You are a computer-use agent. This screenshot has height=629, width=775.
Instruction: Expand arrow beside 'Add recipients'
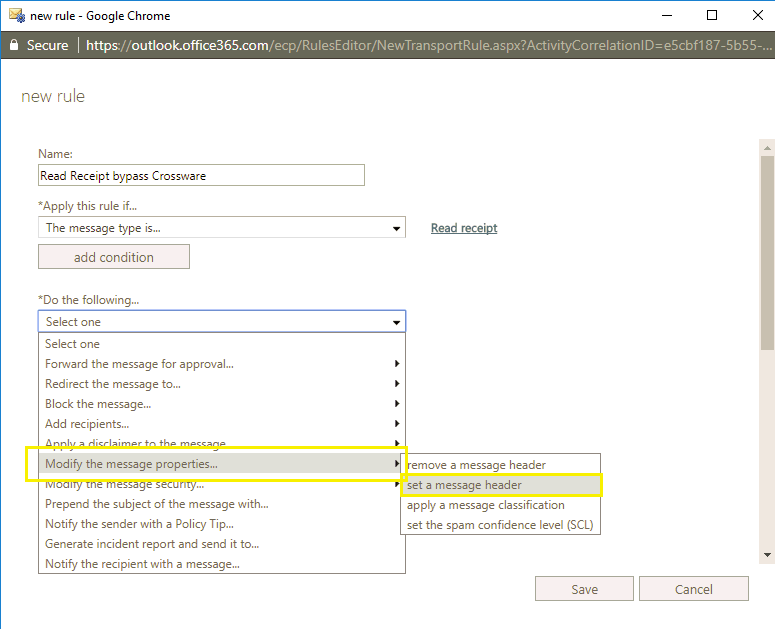396,423
